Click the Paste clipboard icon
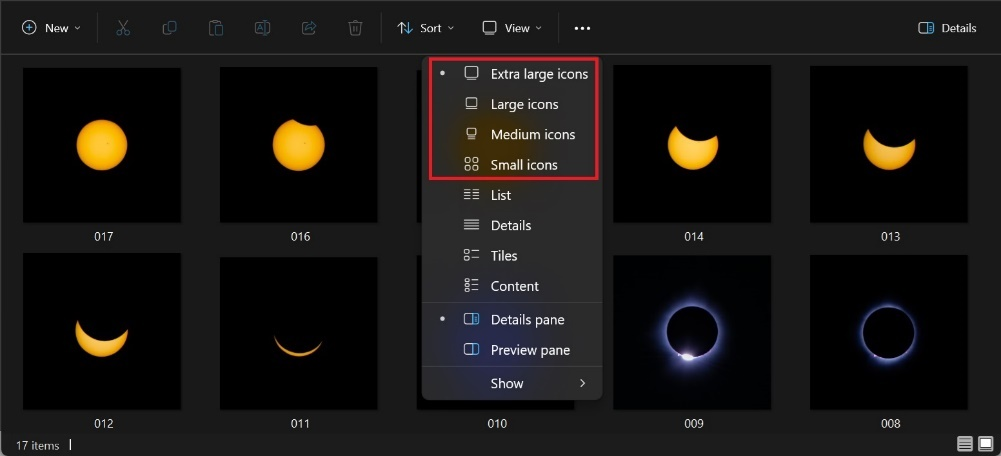1001x456 pixels. tap(216, 28)
